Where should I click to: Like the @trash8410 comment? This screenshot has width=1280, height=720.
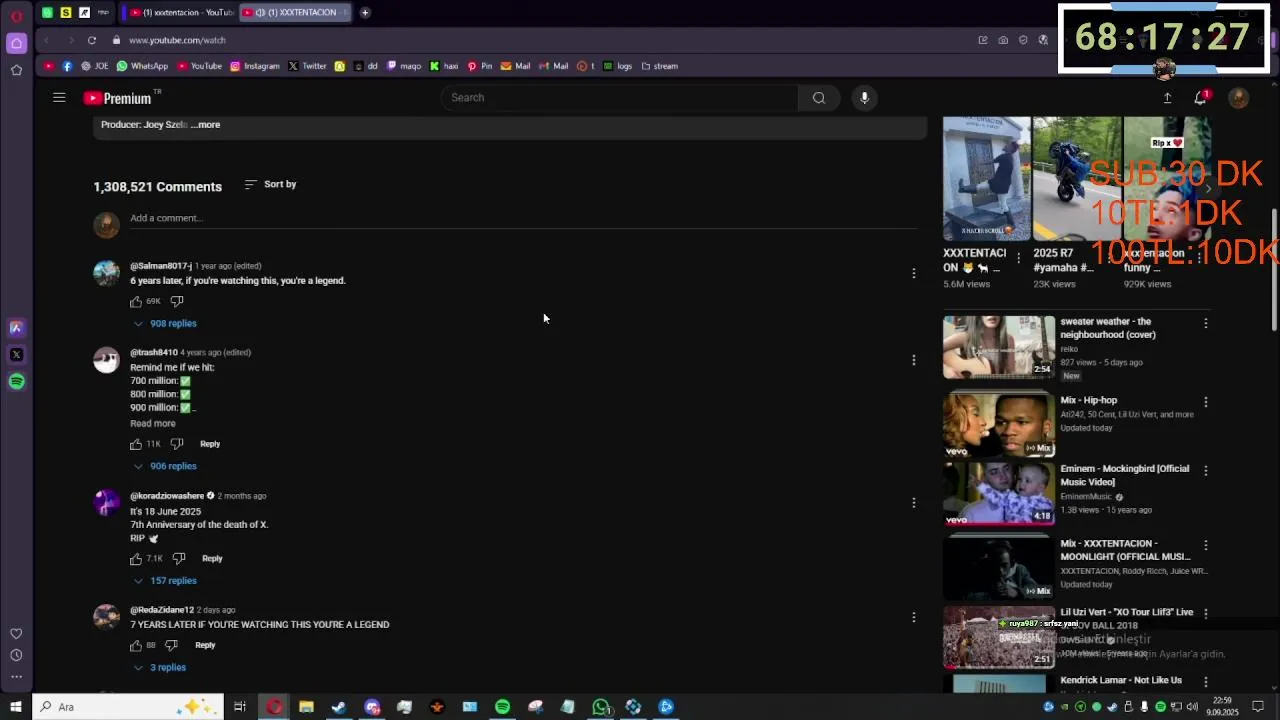click(136, 444)
